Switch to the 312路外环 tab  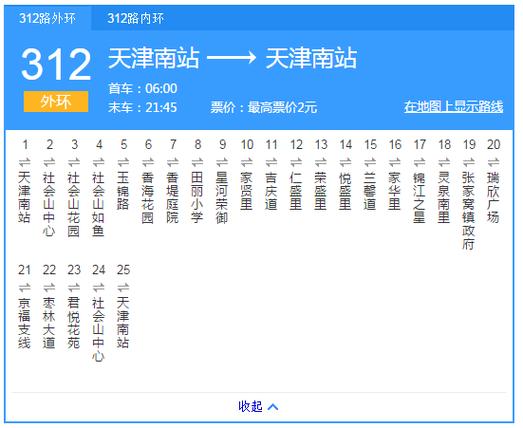(x=47, y=18)
